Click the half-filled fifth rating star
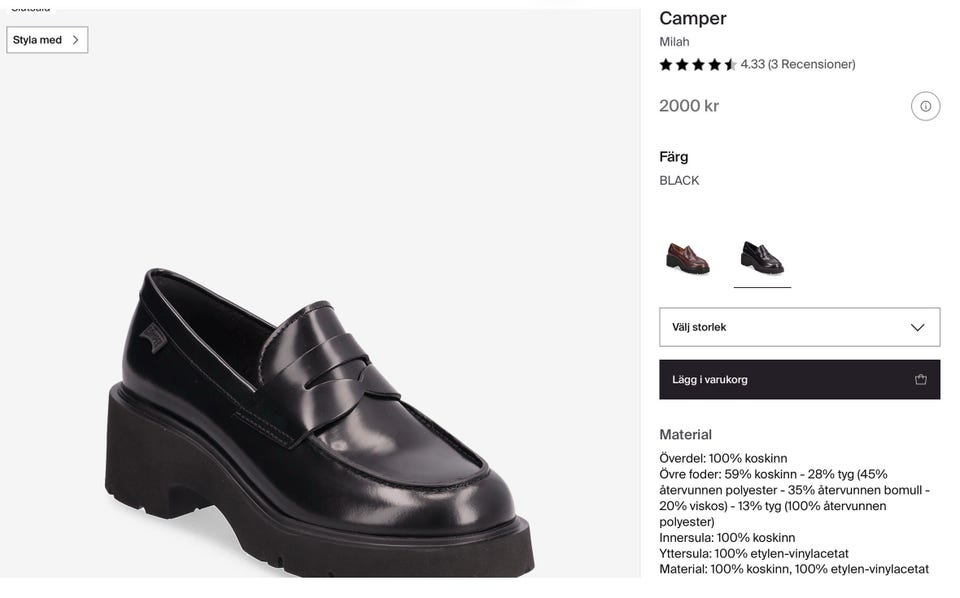 [730, 65]
